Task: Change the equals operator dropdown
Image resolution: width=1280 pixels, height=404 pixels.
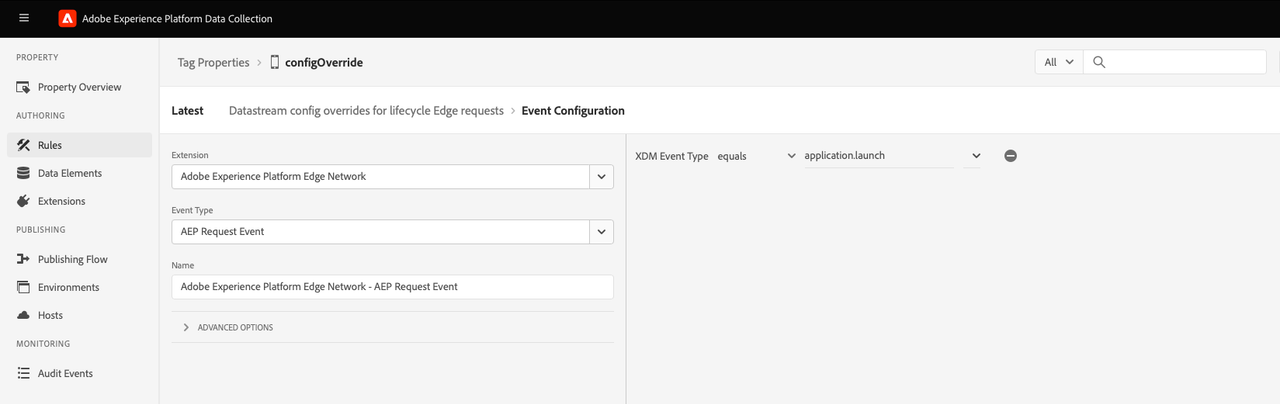Action: click(x=757, y=156)
